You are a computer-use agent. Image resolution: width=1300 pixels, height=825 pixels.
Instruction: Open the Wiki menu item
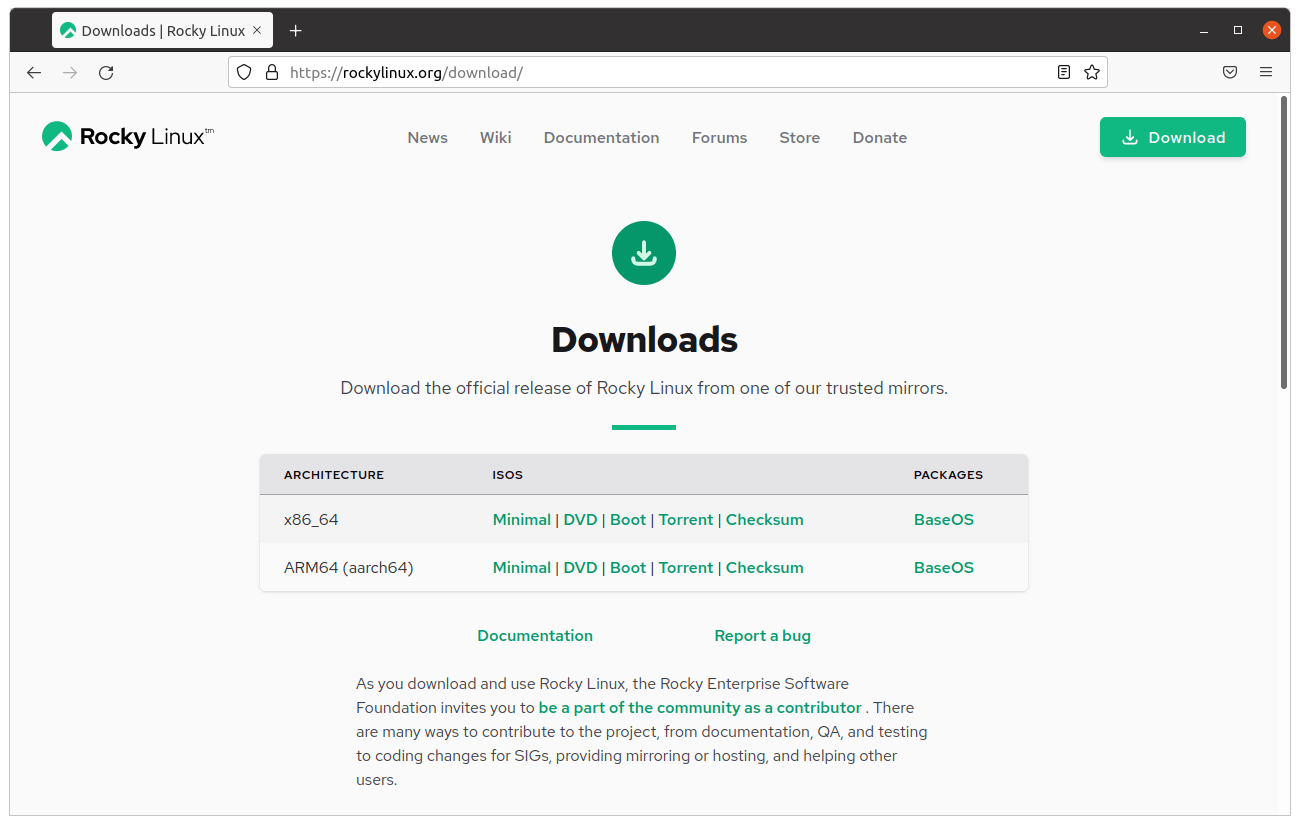(495, 138)
